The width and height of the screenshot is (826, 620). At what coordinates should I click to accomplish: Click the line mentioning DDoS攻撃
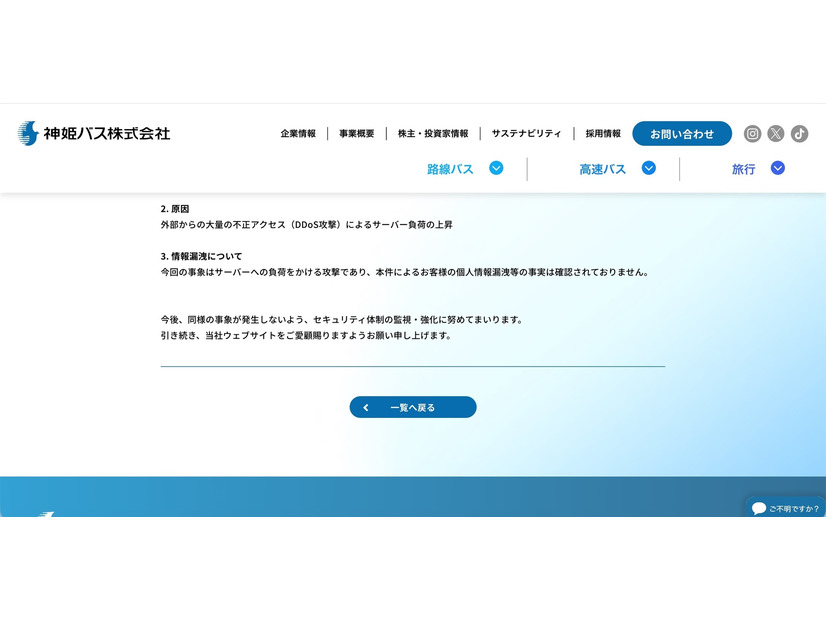pos(307,225)
